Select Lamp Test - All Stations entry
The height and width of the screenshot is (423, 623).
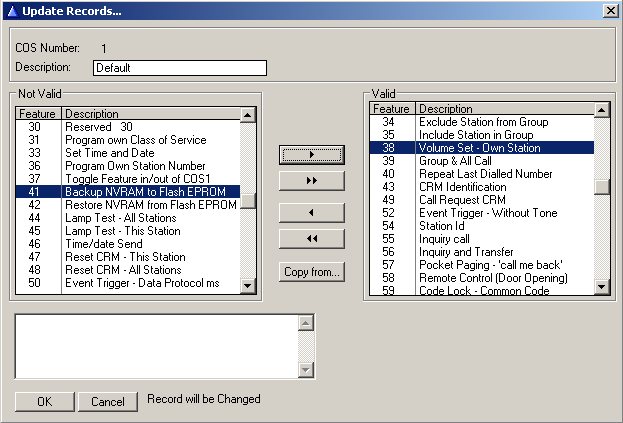click(x=150, y=217)
